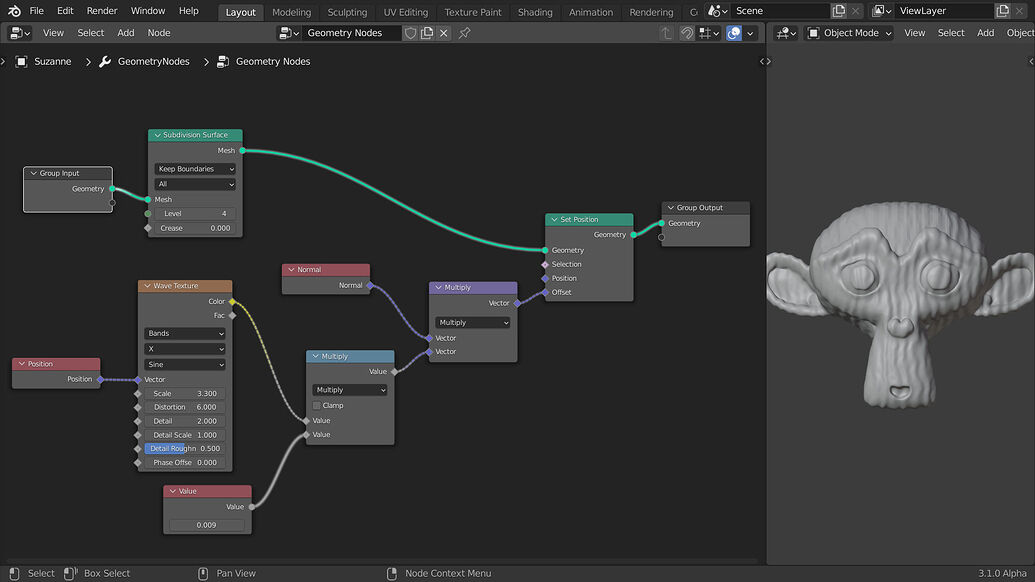Toggle fake user shield icon
Screen dimensions: 1035x582
(x=411, y=33)
